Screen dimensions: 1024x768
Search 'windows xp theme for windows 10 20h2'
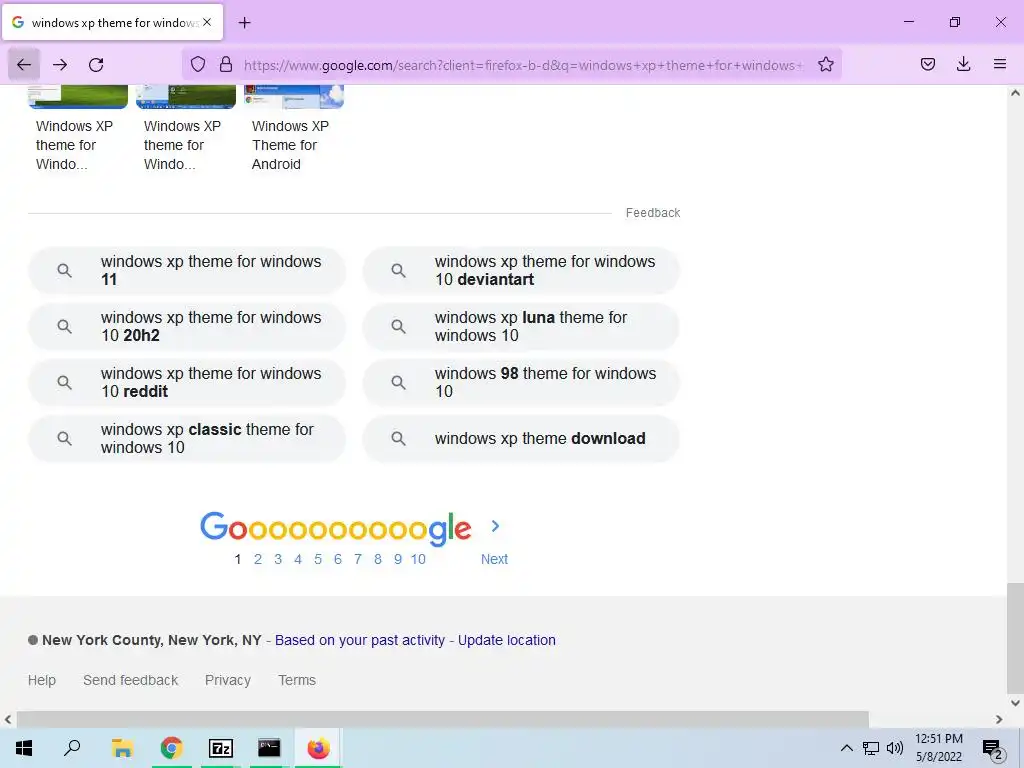pyautogui.click(x=187, y=327)
